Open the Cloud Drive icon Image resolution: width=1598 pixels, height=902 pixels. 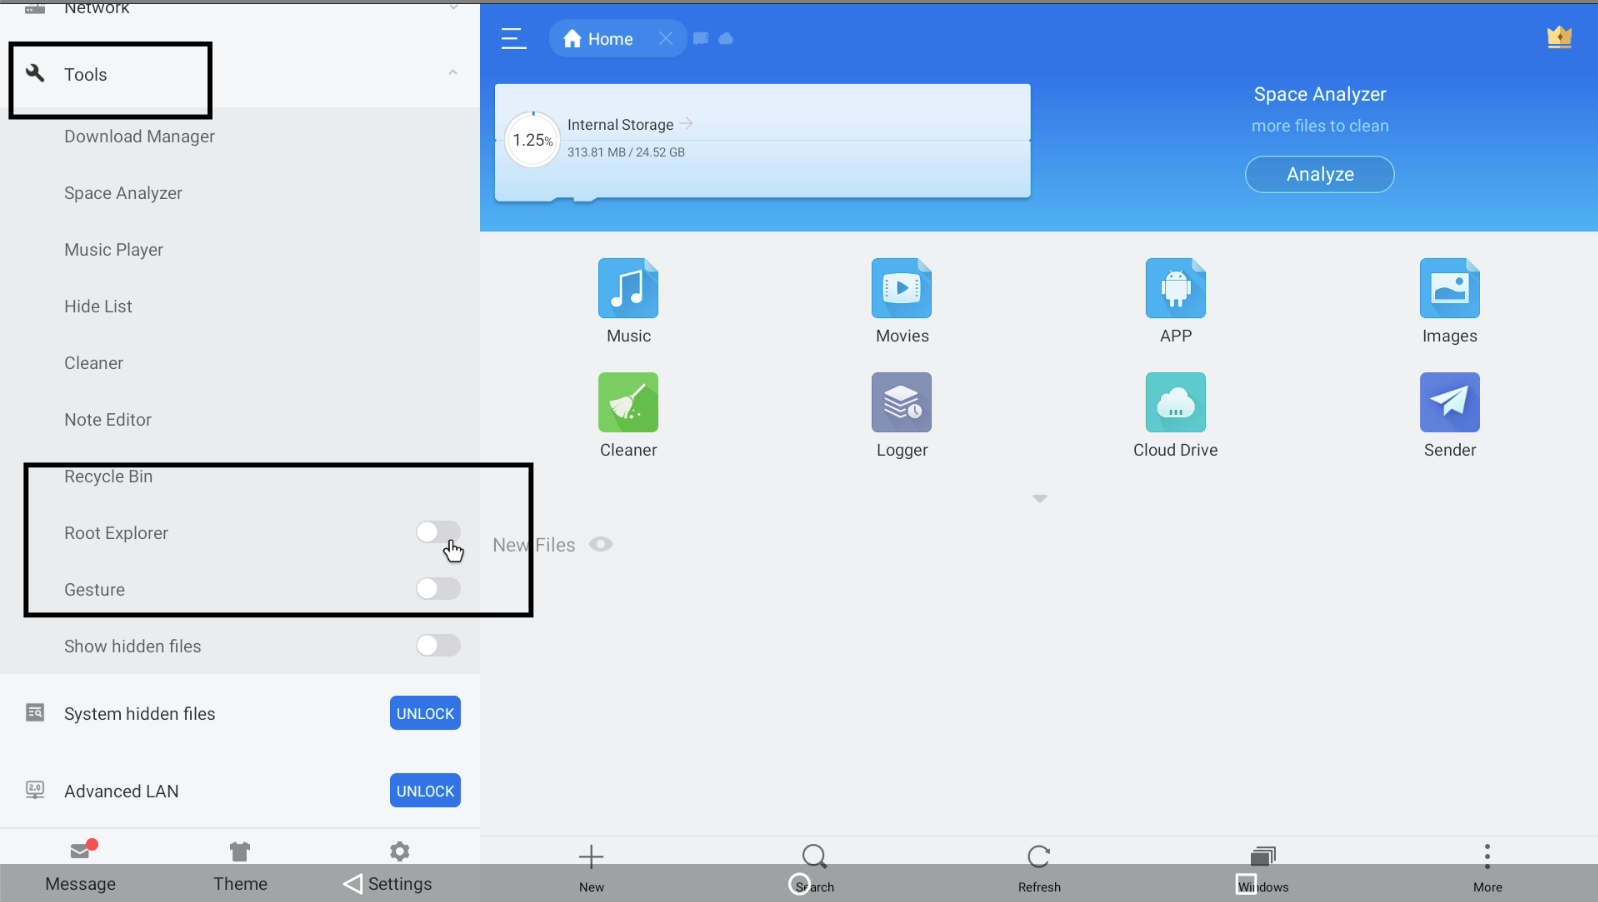click(1175, 403)
